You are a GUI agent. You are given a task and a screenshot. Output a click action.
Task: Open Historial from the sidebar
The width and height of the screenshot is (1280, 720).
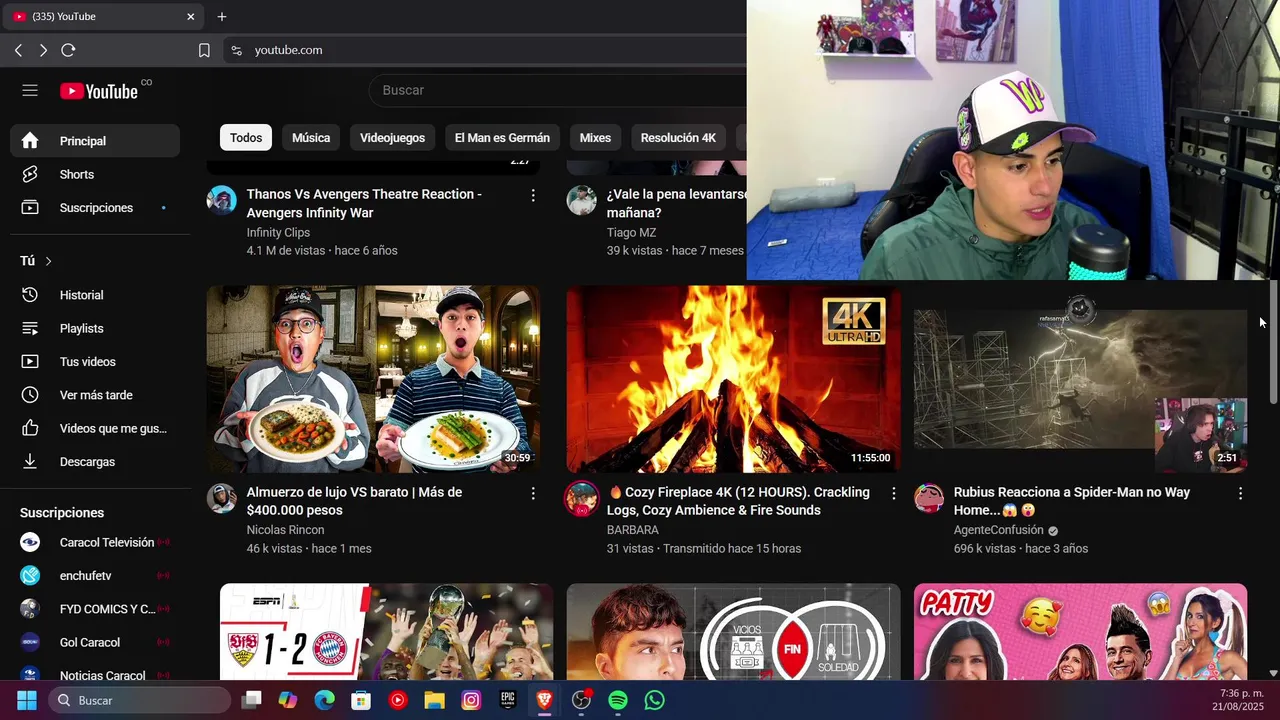pos(95,295)
